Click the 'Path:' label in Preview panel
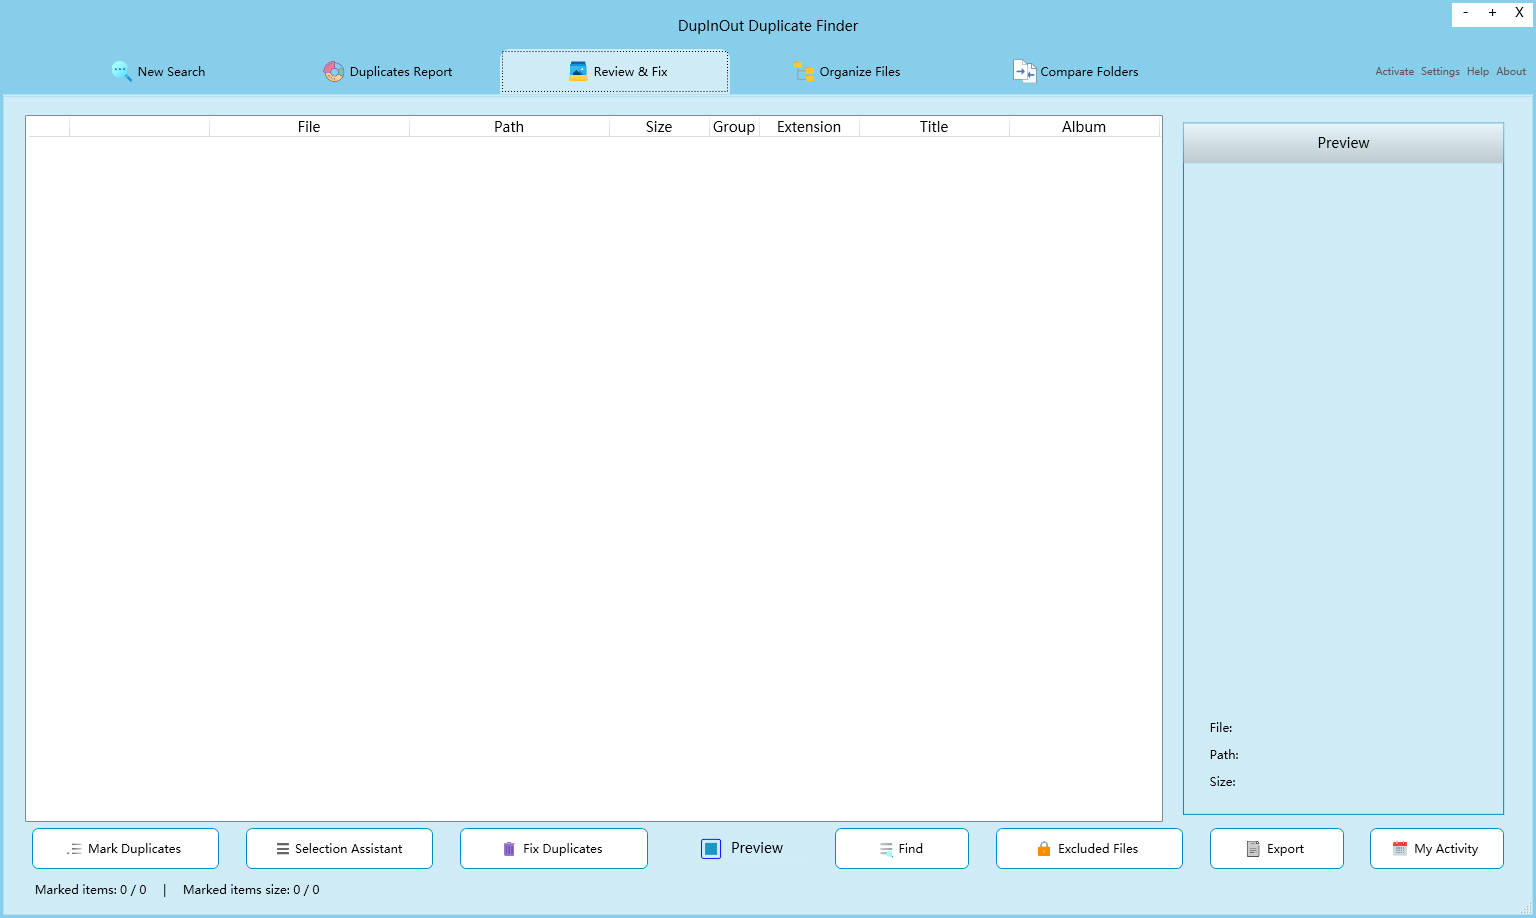 tap(1224, 755)
